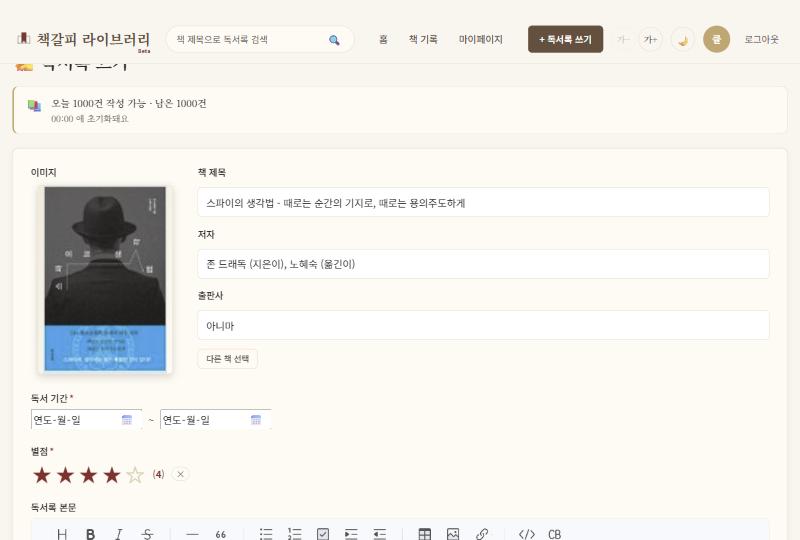This screenshot has width=800, height=540.
Task: Set rating to two stars
Action: (65, 475)
